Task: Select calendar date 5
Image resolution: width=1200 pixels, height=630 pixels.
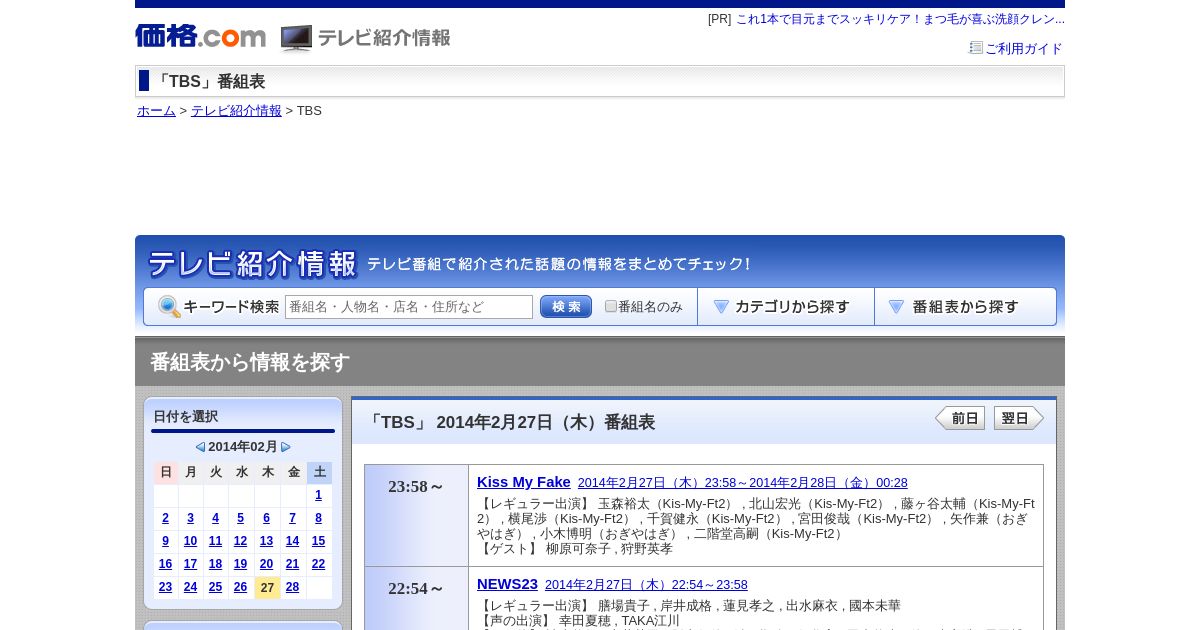Action: click(240, 518)
